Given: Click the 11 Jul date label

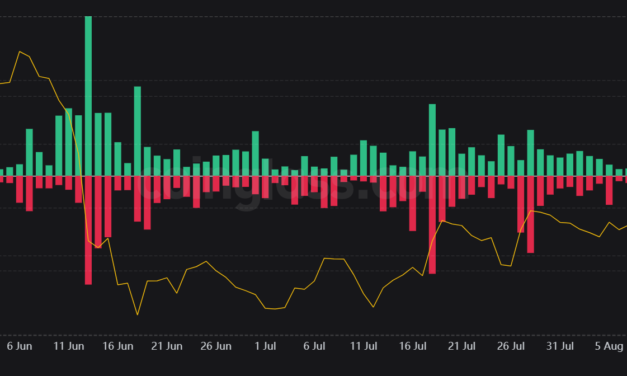Looking at the screenshot, I should (363, 346).
